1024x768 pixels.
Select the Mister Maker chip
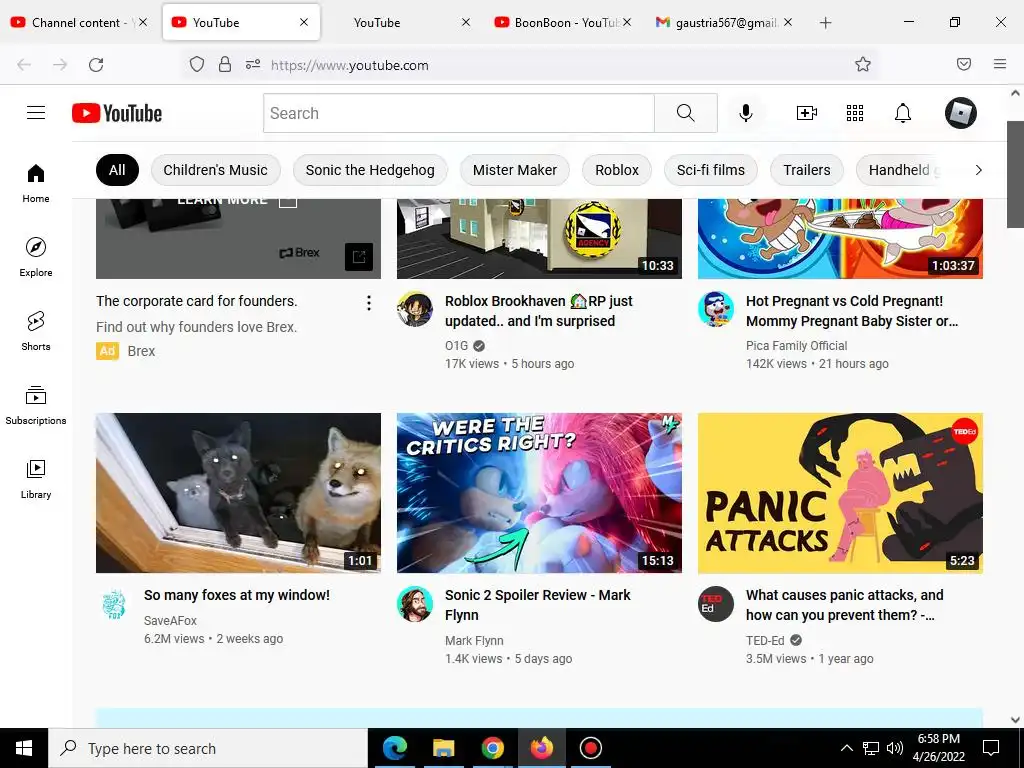(x=515, y=170)
